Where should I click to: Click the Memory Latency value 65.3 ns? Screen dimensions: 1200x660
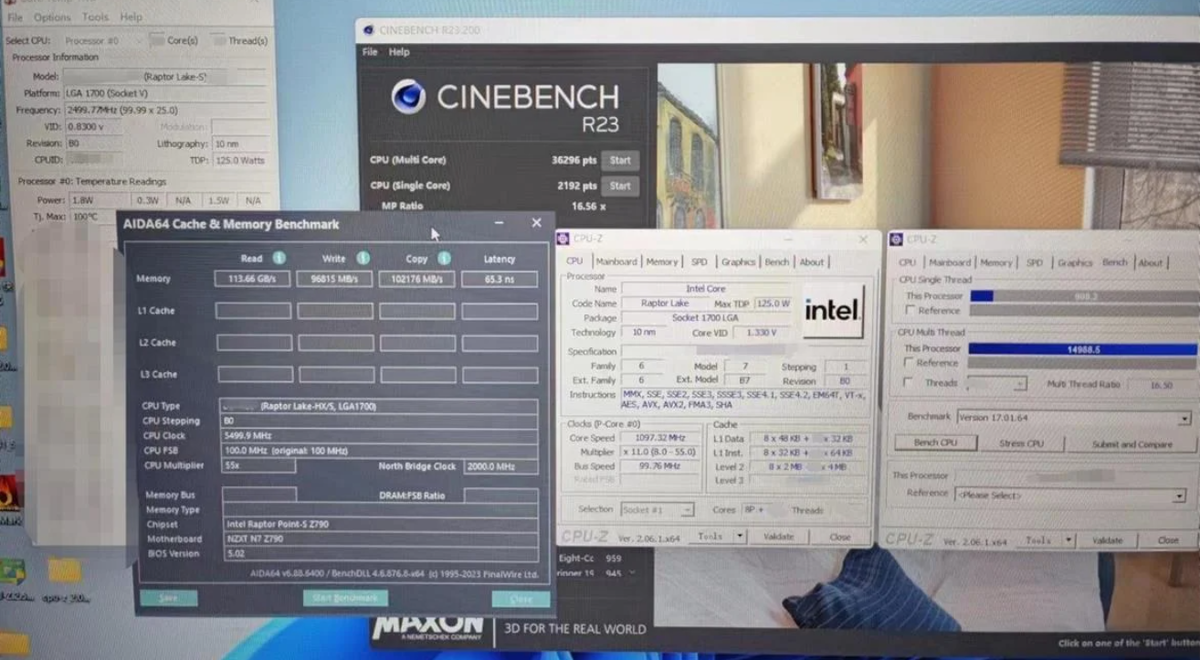tap(499, 279)
